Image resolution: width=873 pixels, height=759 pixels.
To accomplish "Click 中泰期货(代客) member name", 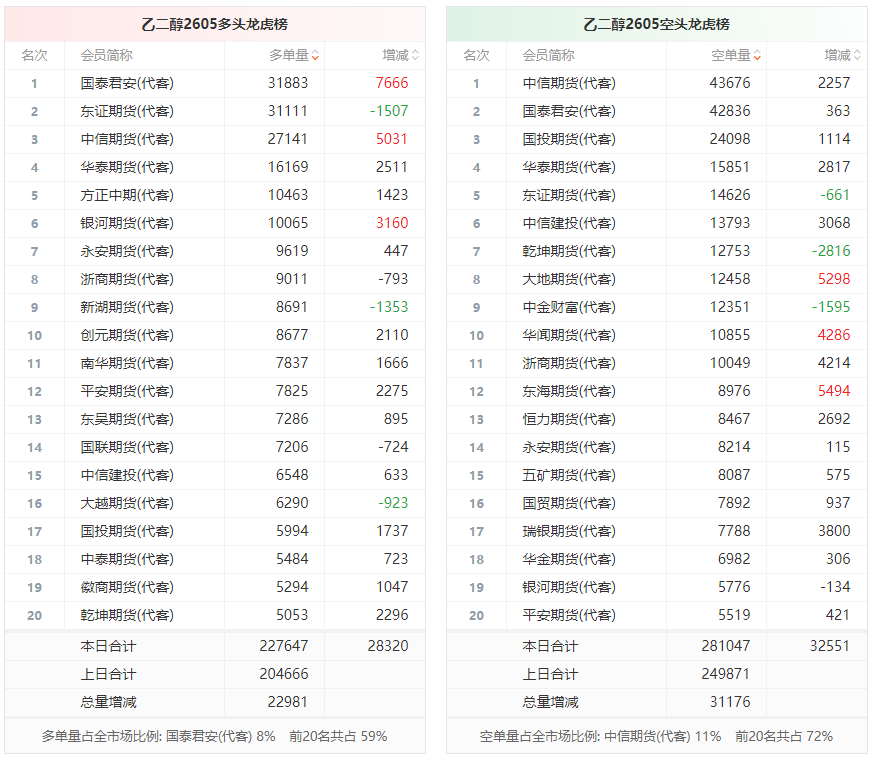I will (127, 559).
